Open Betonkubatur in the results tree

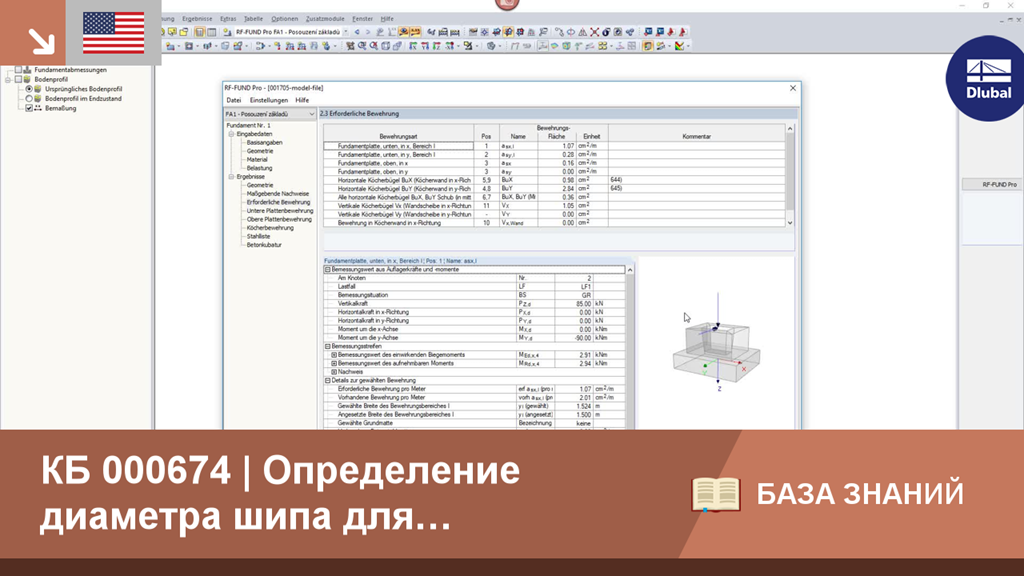(264, 245)
